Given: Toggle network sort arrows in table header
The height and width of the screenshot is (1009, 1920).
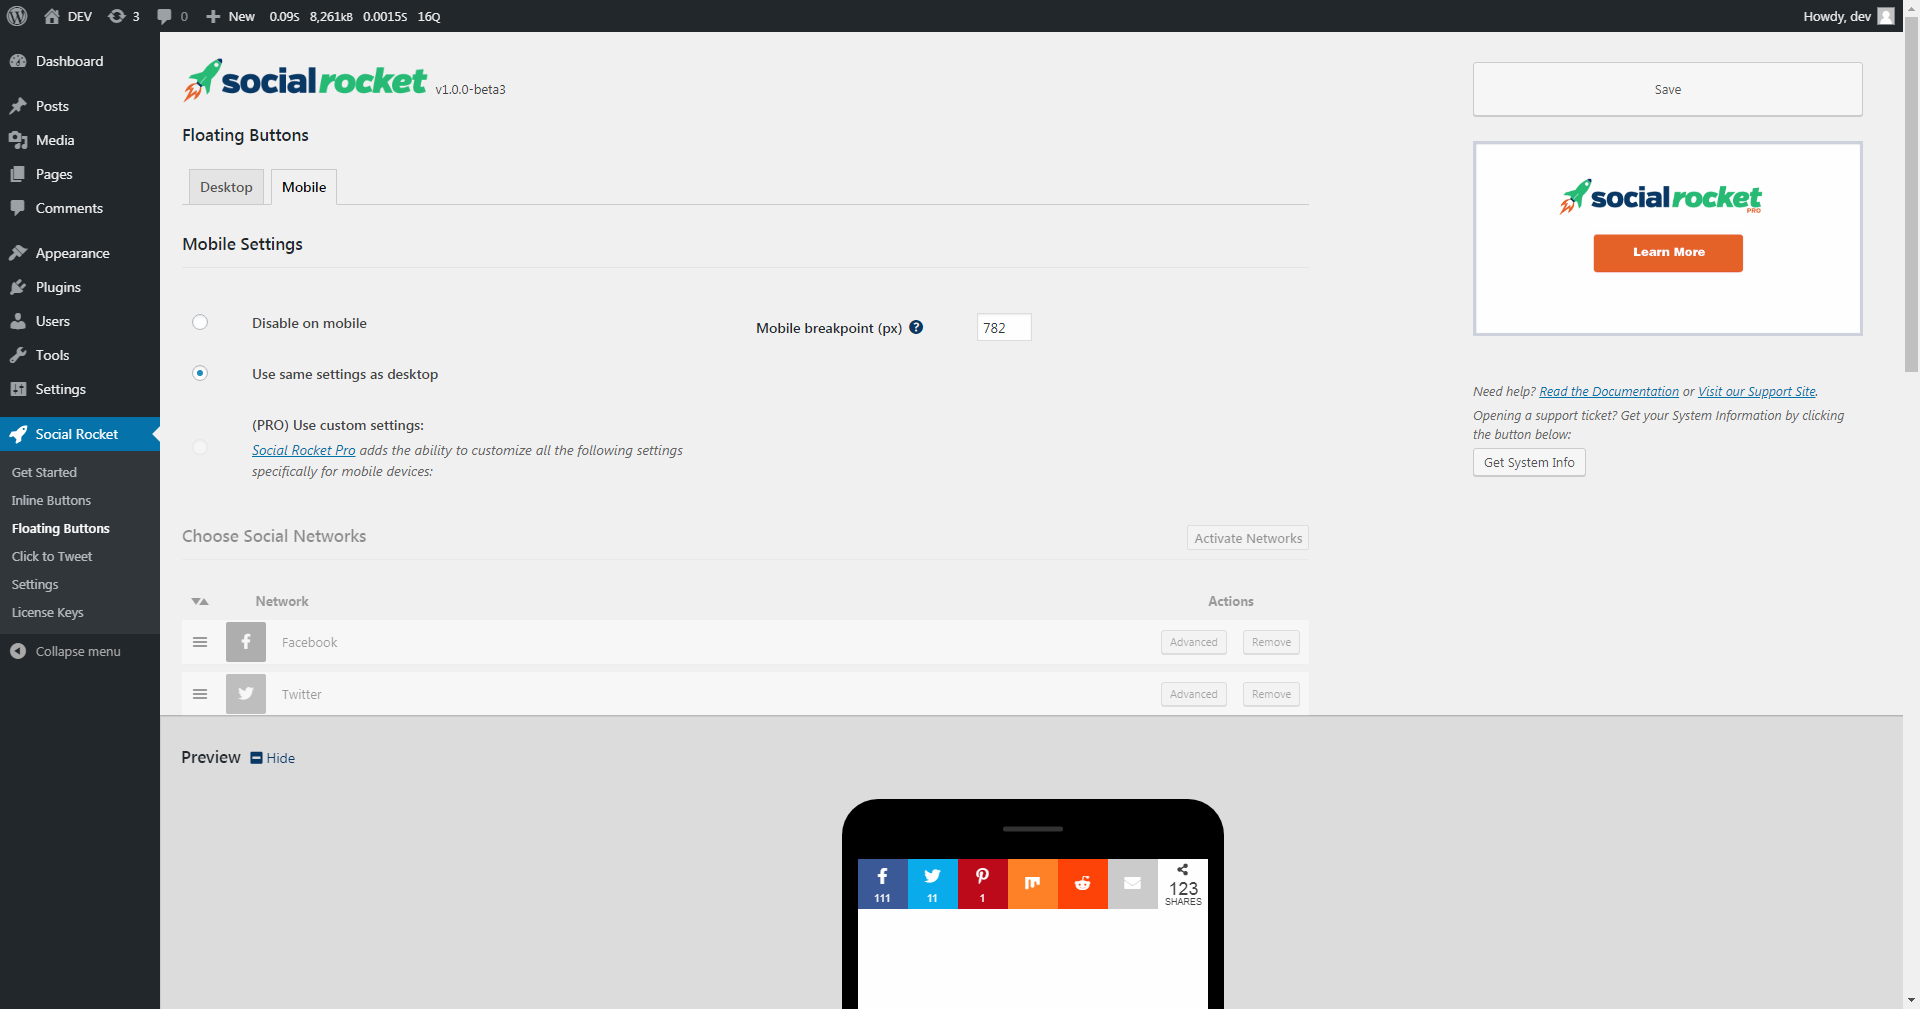Looking at the screenshot, I should (x=200, y=601).
